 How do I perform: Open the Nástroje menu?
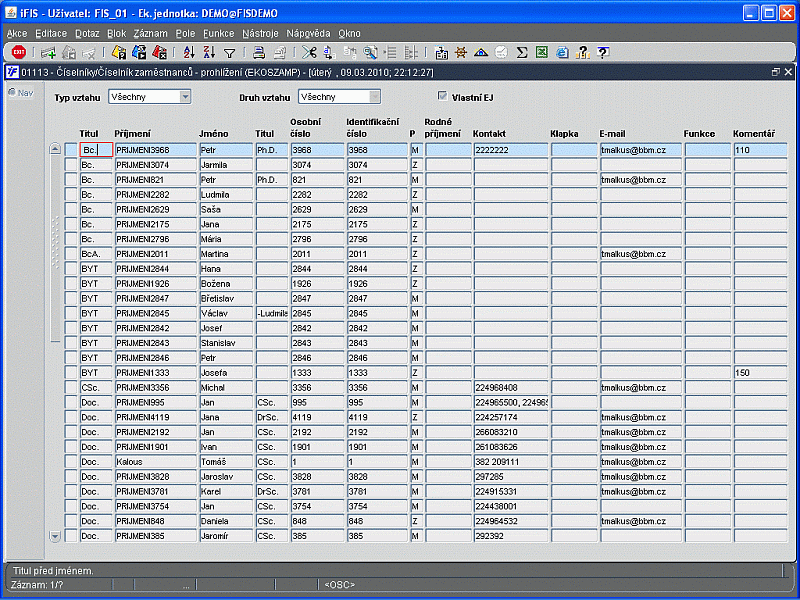click(x=262, y=33)
